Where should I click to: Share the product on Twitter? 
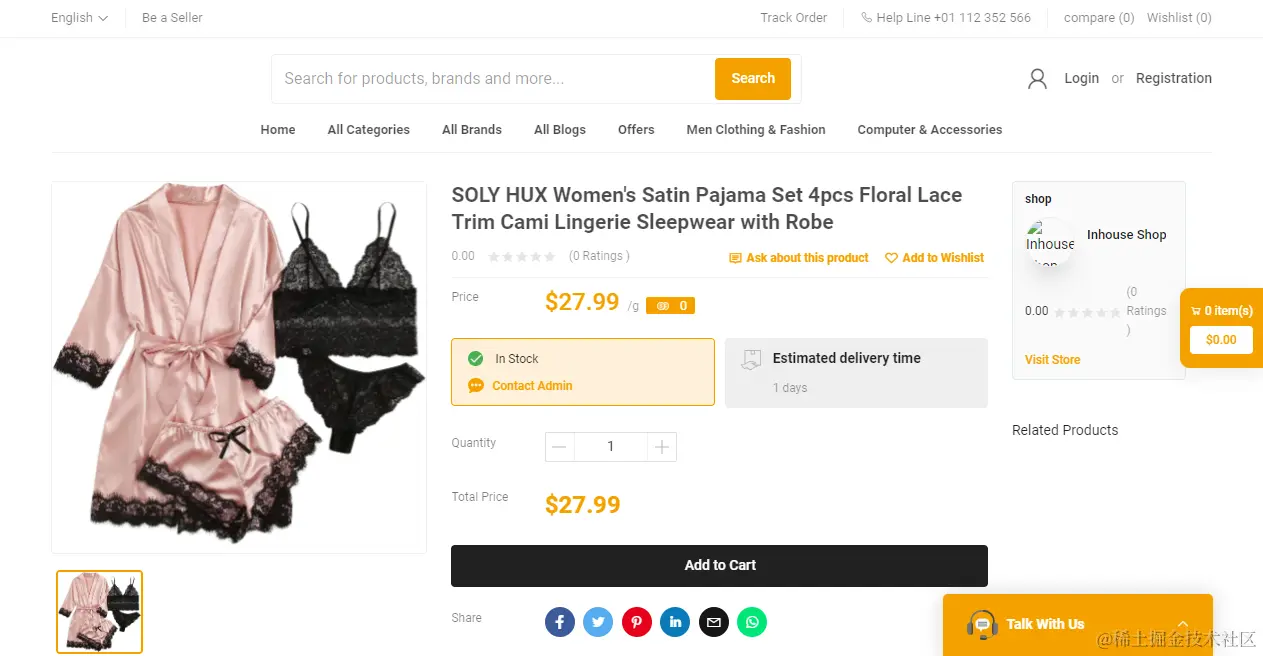pos(598,621)
